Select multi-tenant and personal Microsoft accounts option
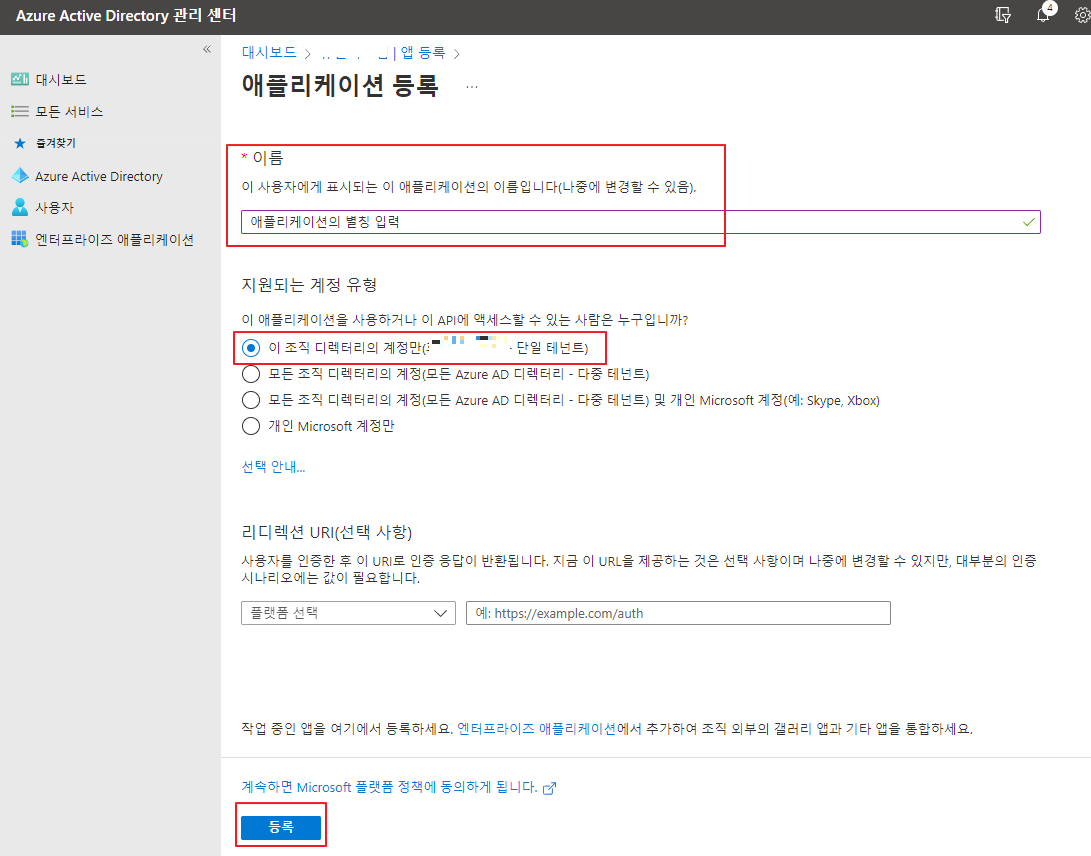1091x856 pixels. tap(251, 400)
